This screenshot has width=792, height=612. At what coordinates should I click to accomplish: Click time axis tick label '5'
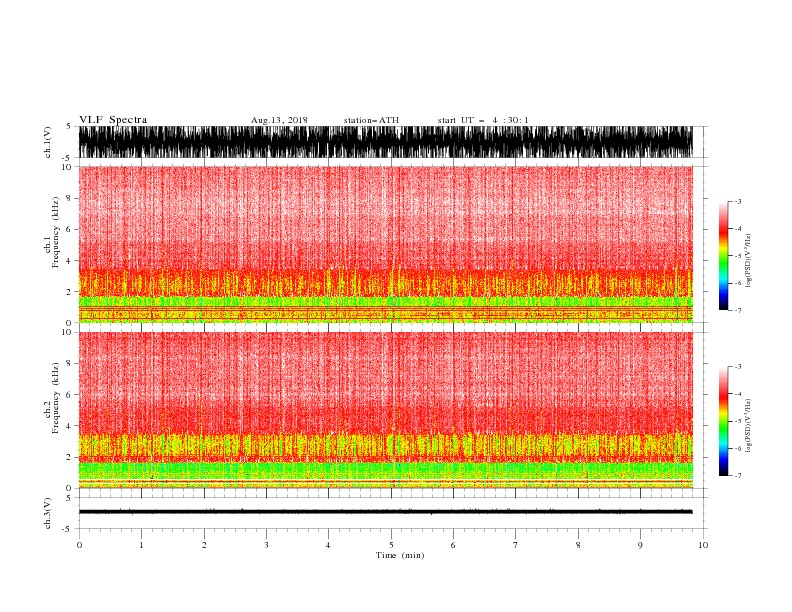click(391, 545)
